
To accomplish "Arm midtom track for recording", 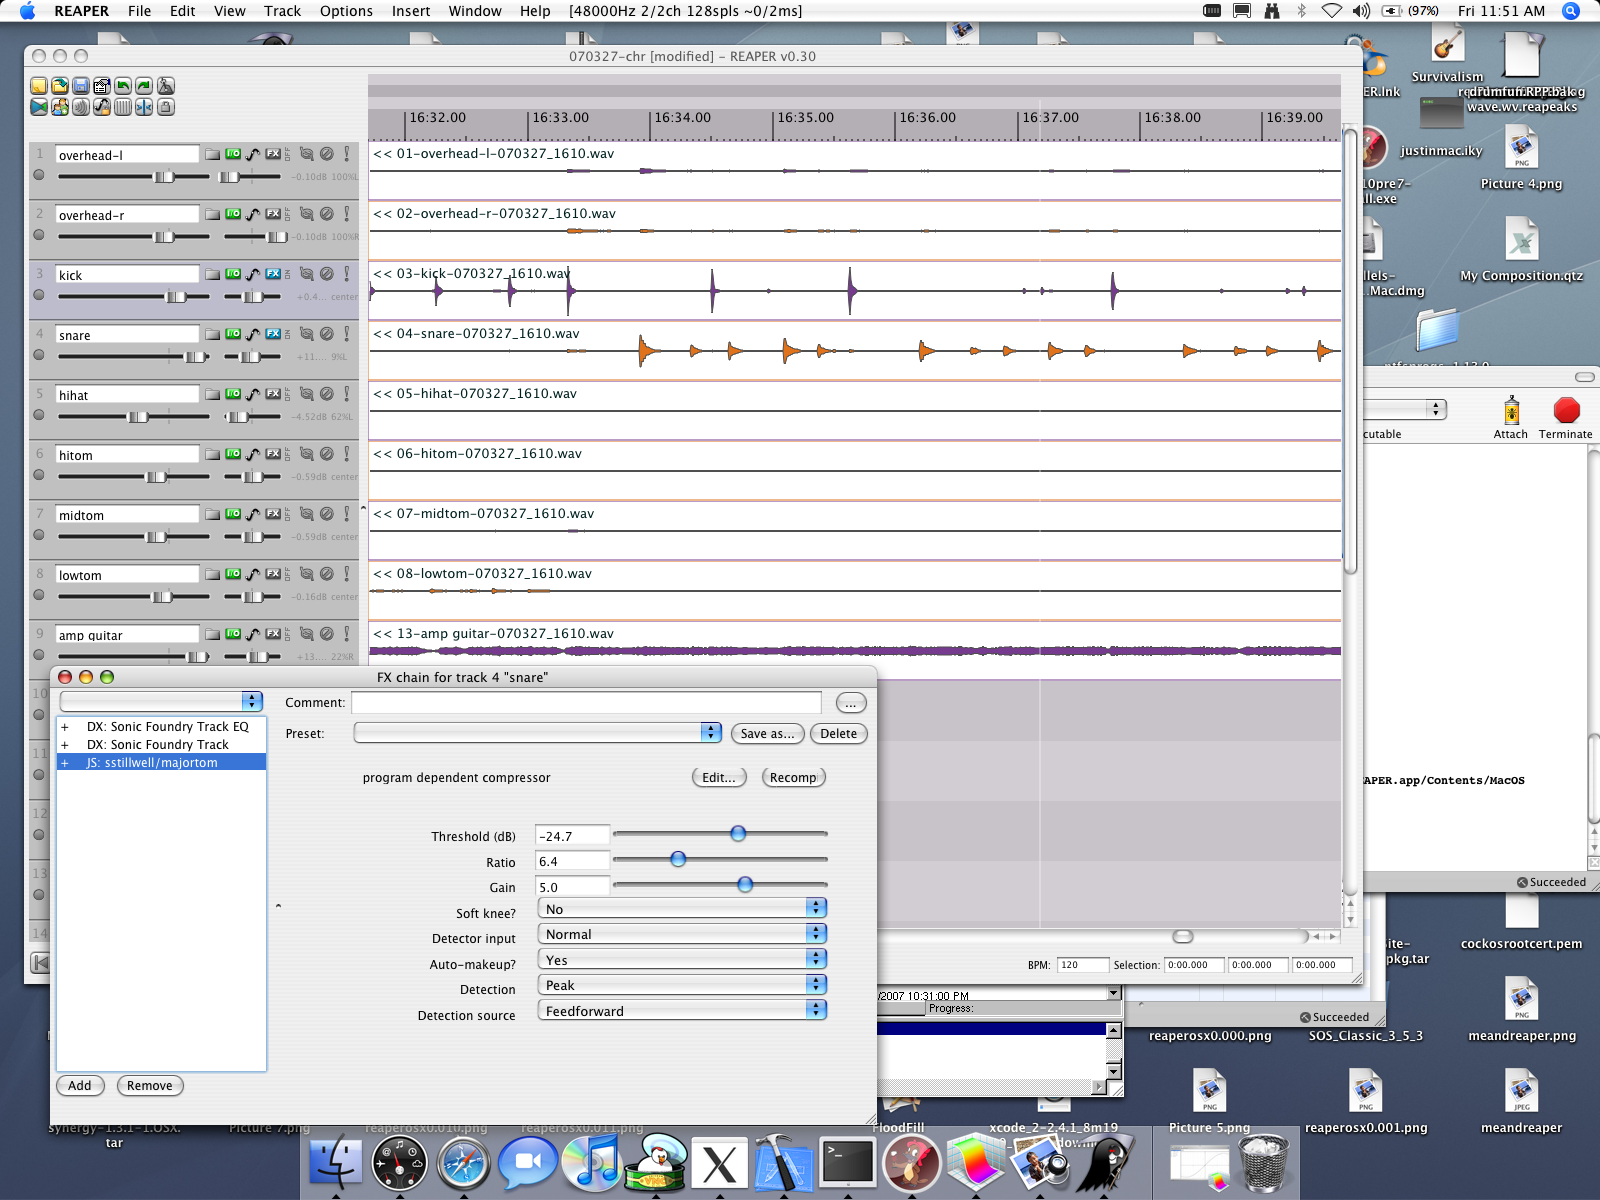I will 39,535.
